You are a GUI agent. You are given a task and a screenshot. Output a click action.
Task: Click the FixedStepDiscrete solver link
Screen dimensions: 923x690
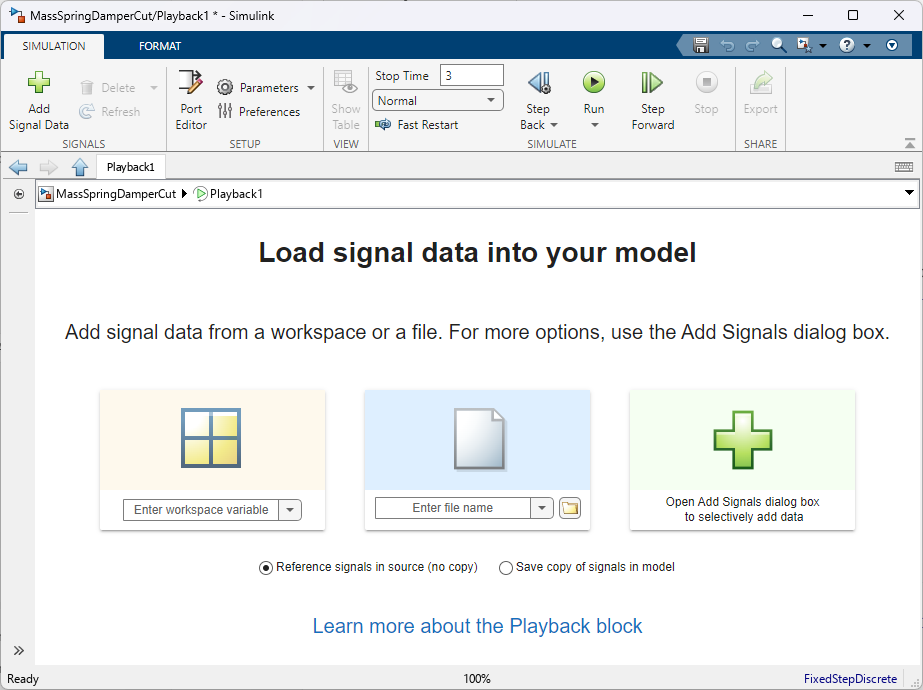pyautogui.click(x=850, y=679)
